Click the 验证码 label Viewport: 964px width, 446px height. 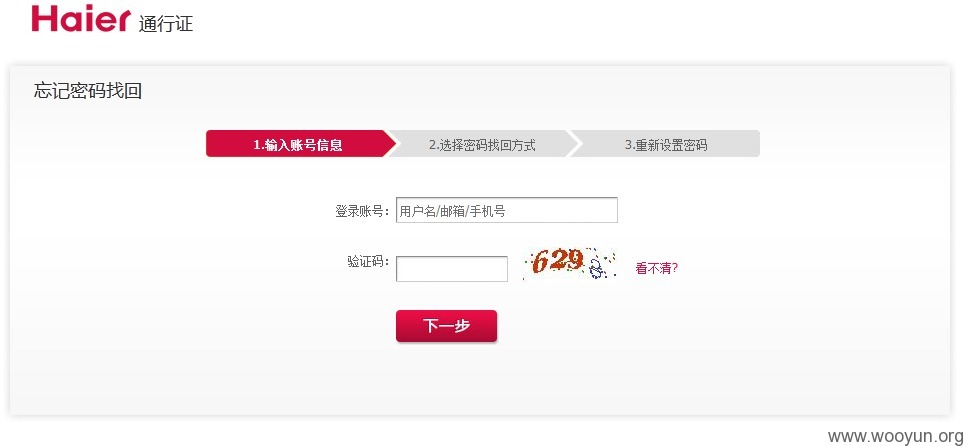369,261
